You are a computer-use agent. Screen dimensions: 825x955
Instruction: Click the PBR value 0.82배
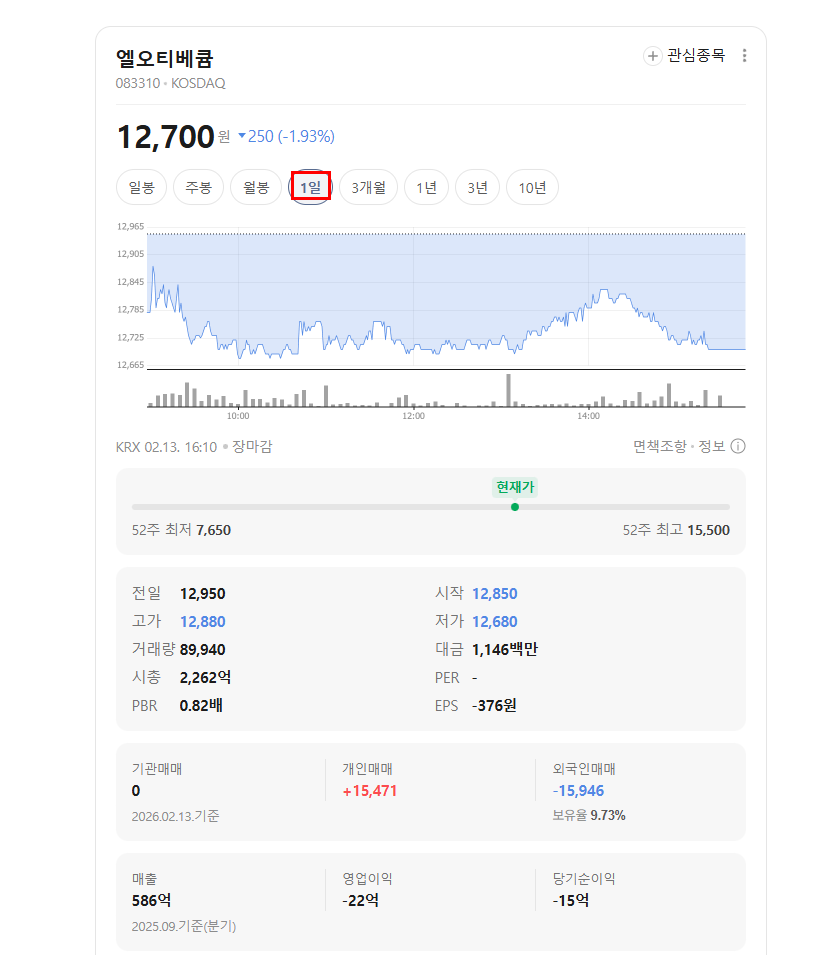coord(201,705)
